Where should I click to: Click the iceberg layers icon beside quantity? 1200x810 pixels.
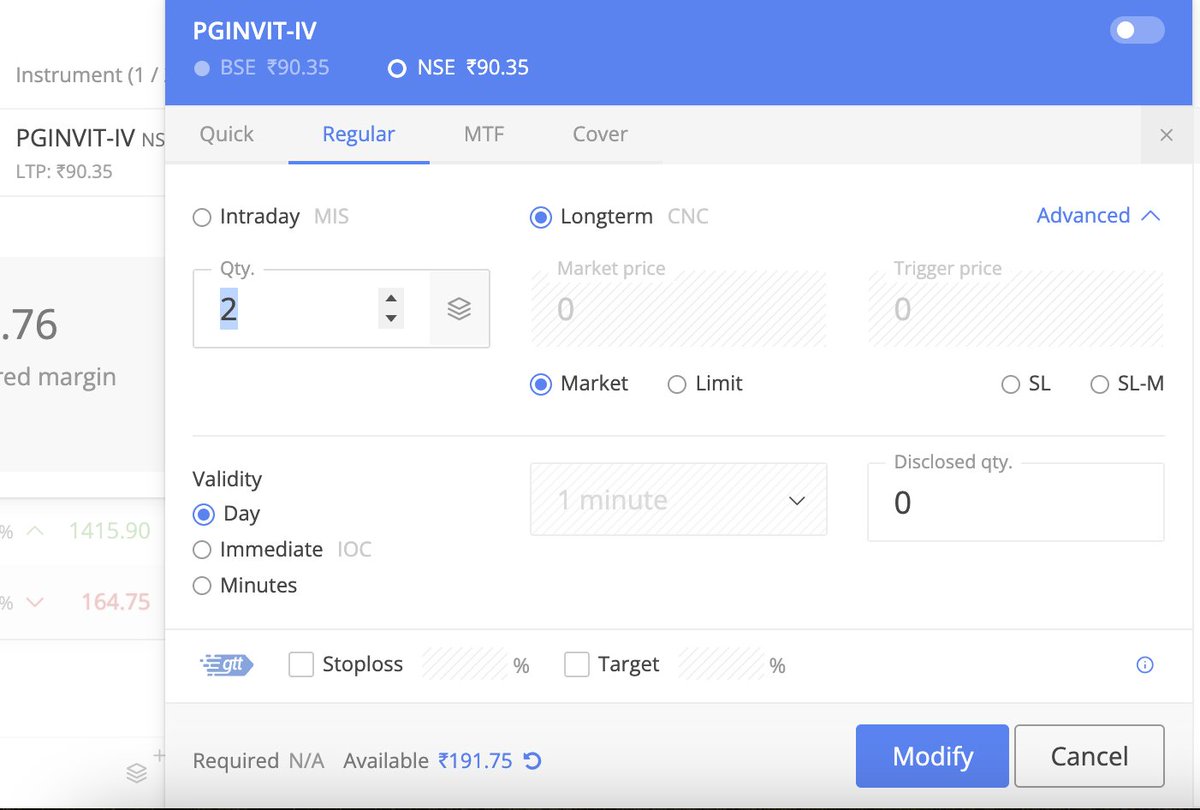459,309
